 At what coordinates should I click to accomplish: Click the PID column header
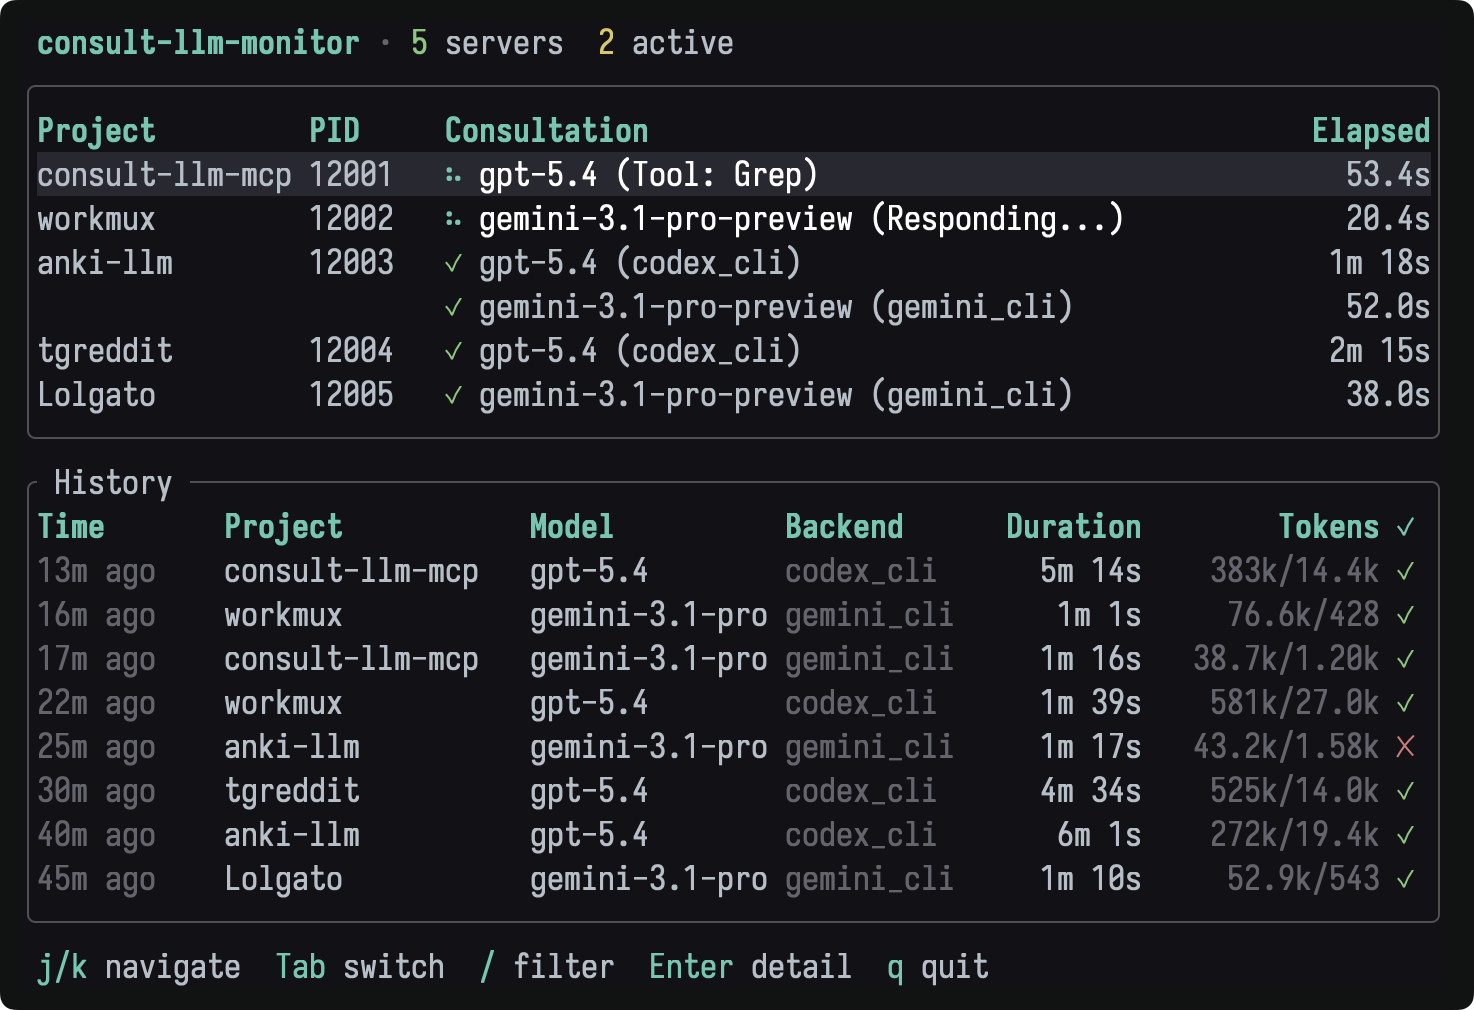pos(334,131)
